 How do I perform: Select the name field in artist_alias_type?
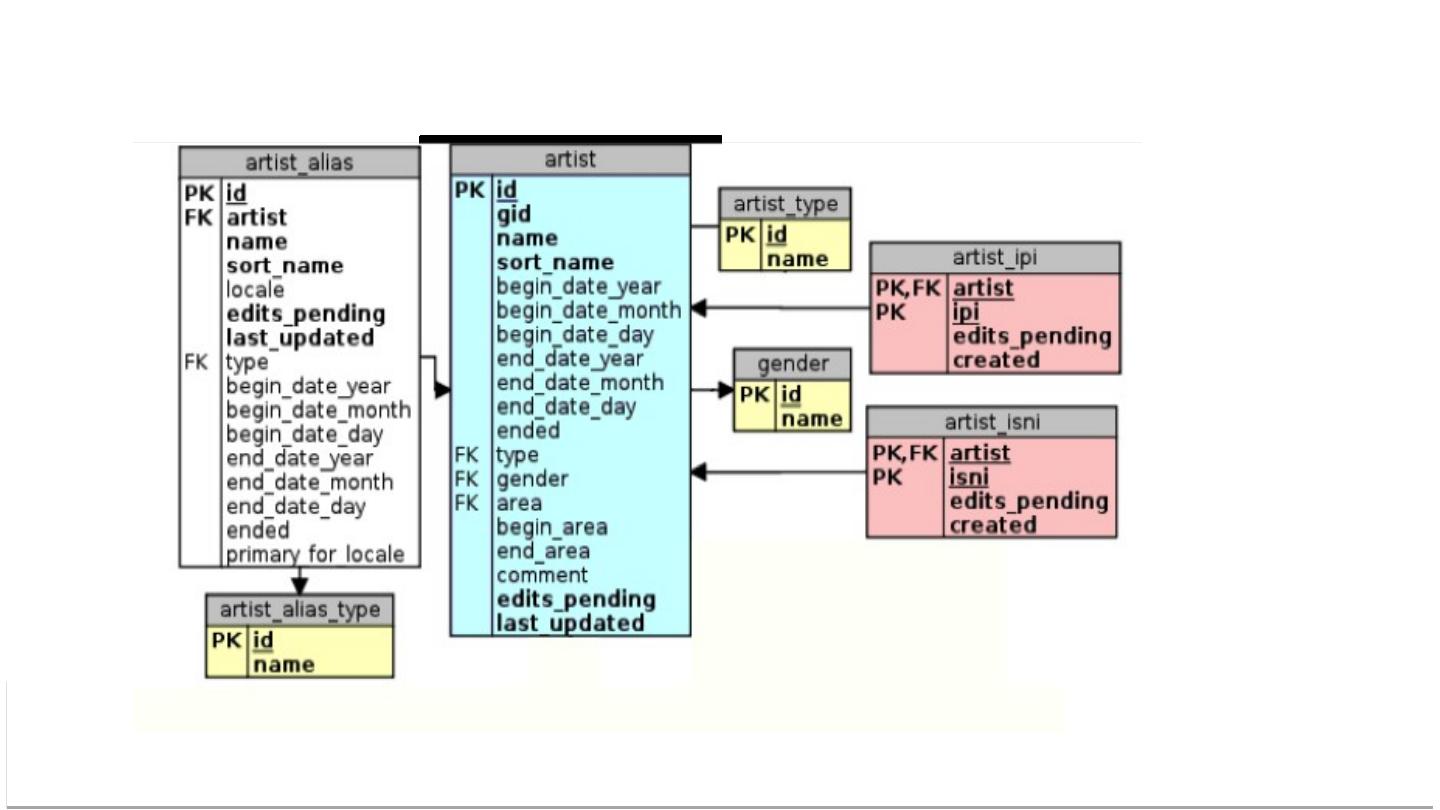283,664
